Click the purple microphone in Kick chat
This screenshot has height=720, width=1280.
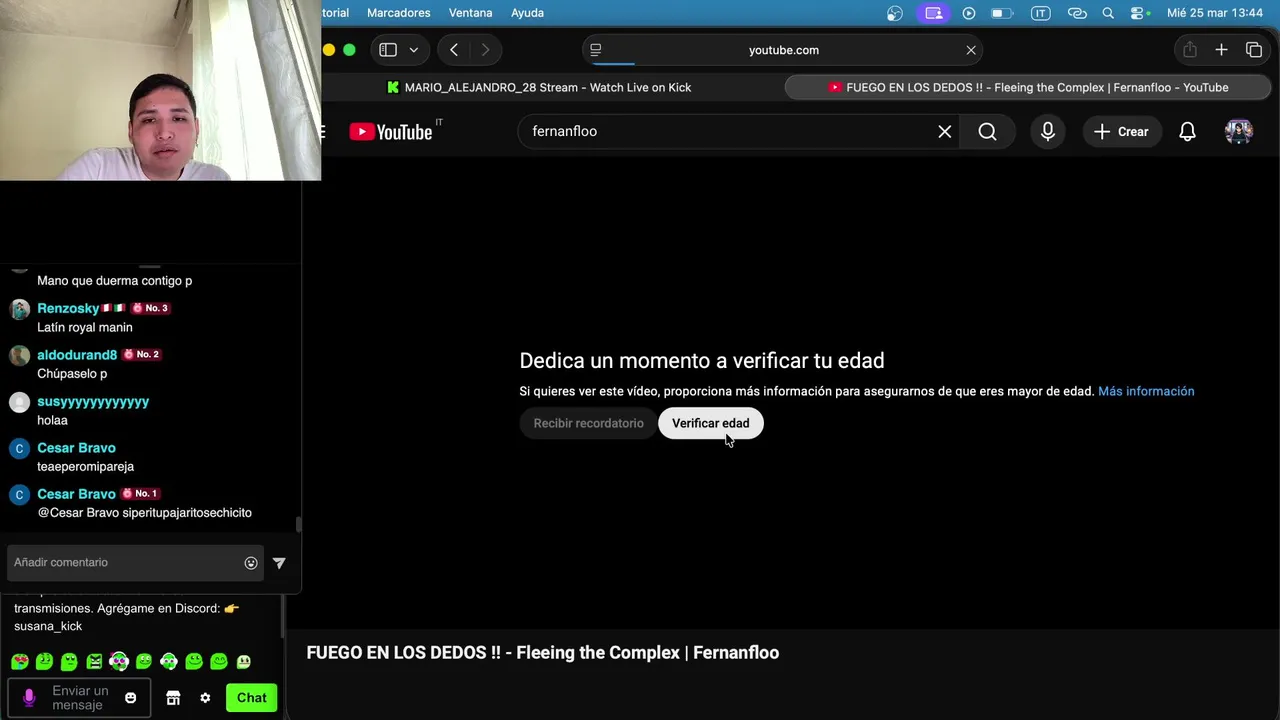[29, 697]
